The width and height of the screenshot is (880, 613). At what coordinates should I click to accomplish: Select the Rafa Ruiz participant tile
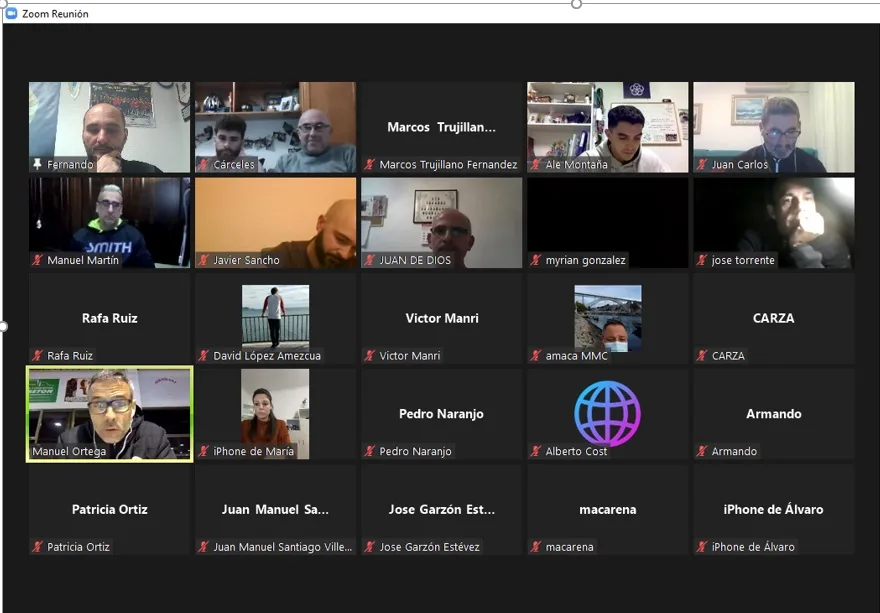tap(109, 318)
